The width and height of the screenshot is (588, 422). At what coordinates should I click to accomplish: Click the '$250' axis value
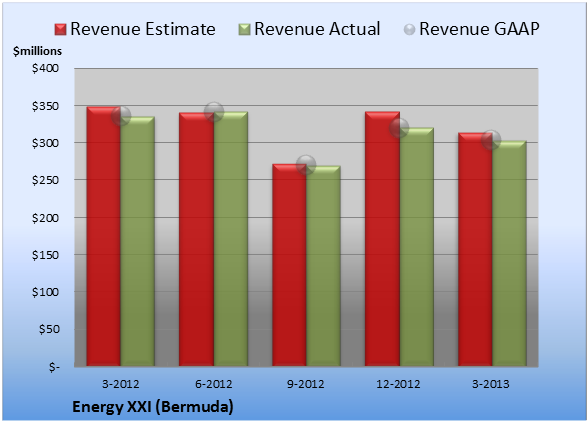click(45, 180)
